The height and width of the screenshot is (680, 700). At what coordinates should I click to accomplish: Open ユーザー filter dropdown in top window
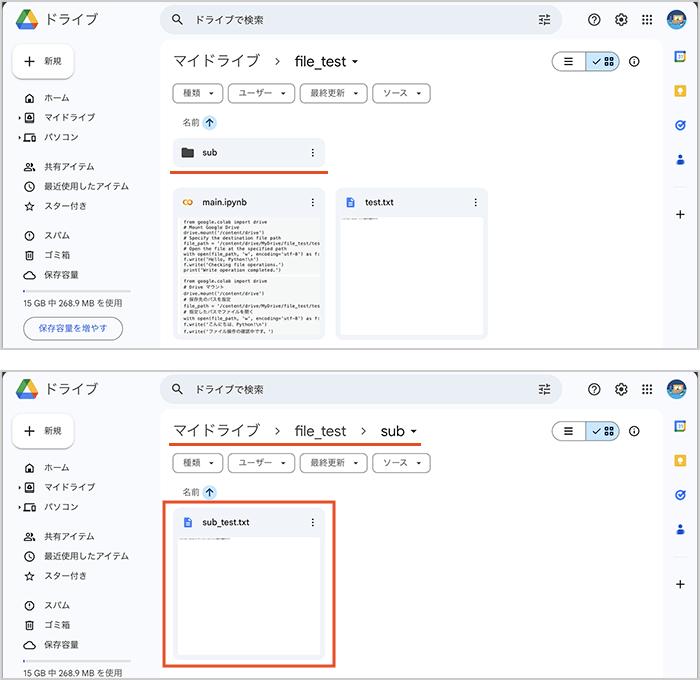pyautogui.click(x=261, y=93)
